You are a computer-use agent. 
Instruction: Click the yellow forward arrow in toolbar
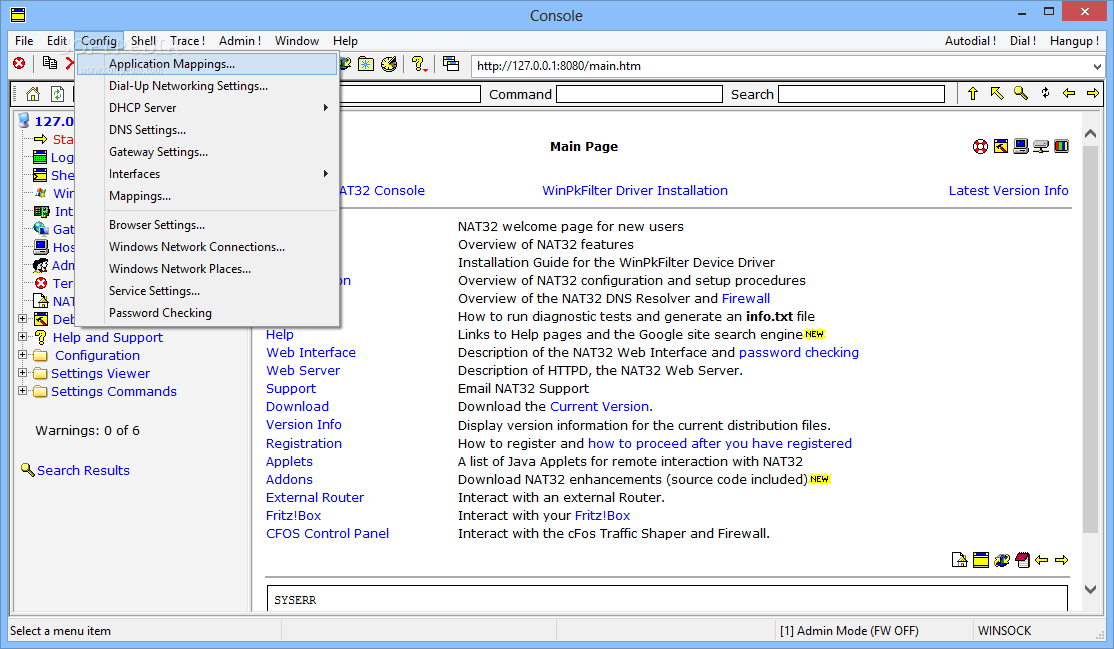(1093, 93)
